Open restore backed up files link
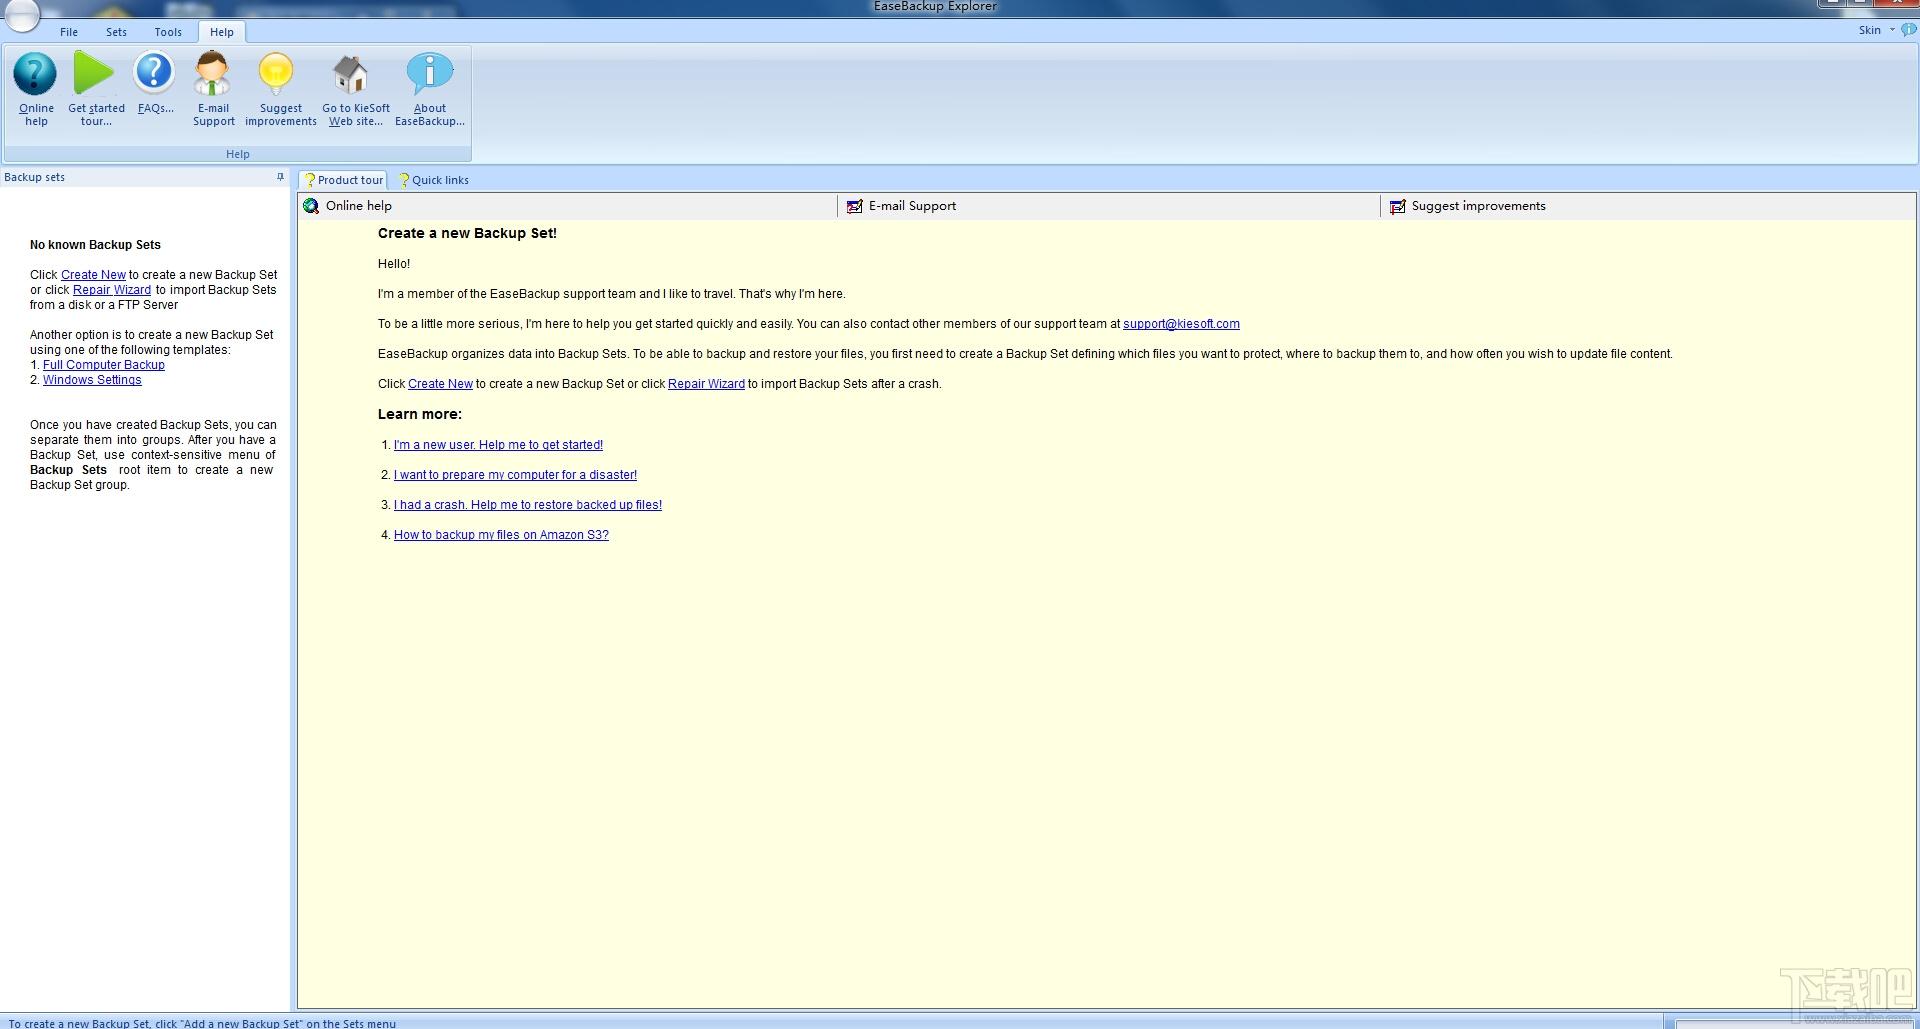The image size is (1920, 1029). (x=528, y=505)
